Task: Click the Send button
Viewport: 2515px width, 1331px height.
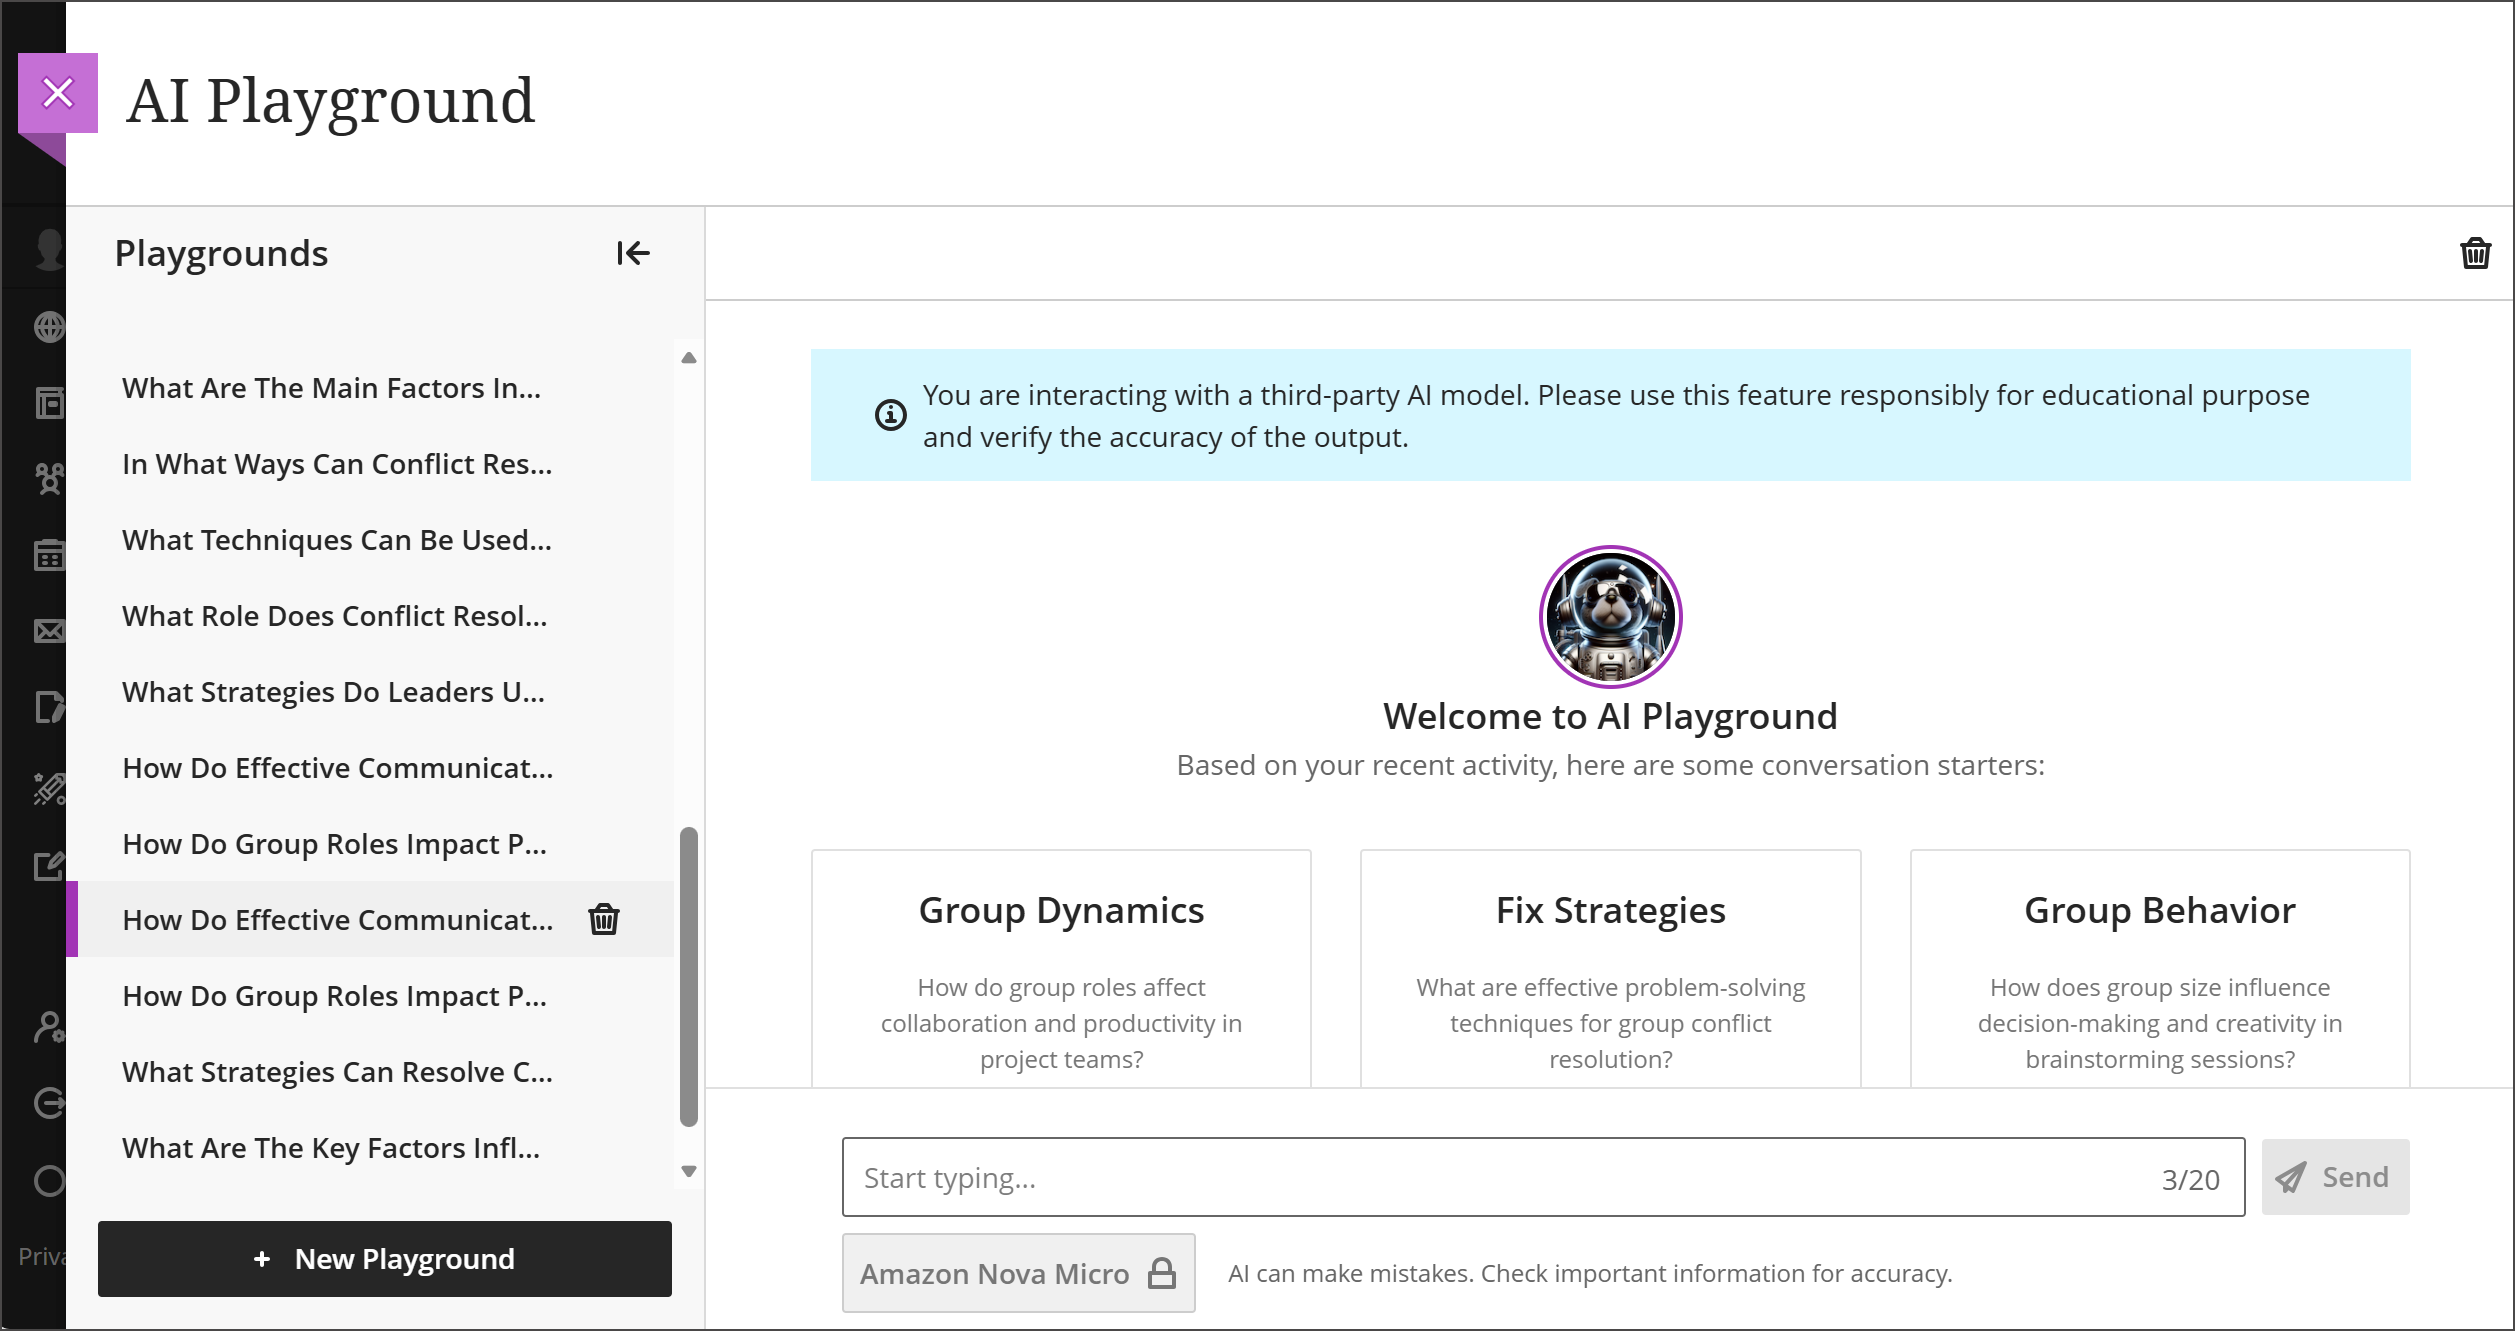Action: click(x=2335, y=1177)
